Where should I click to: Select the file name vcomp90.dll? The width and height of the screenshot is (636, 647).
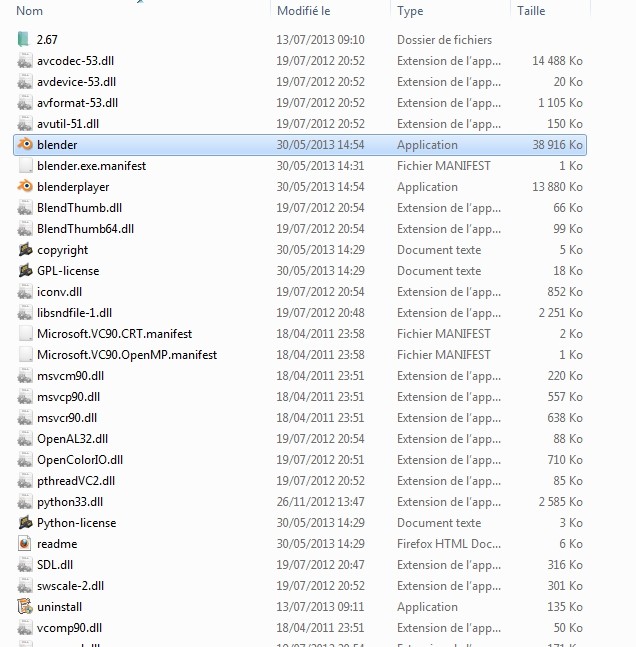pyautogui.click(x=69, y=628)
